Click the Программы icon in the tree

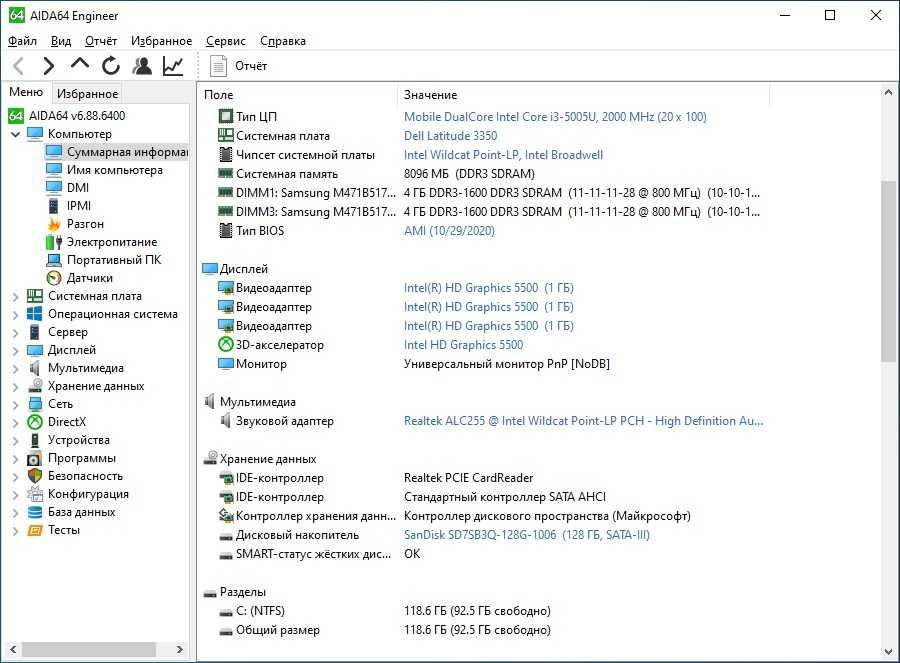point(35,458)
